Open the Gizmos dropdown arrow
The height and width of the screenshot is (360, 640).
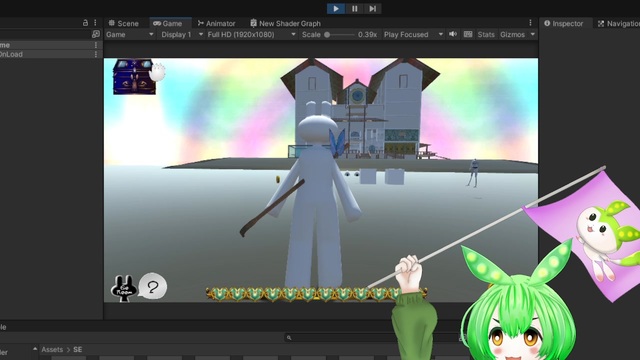coord(533,35)
